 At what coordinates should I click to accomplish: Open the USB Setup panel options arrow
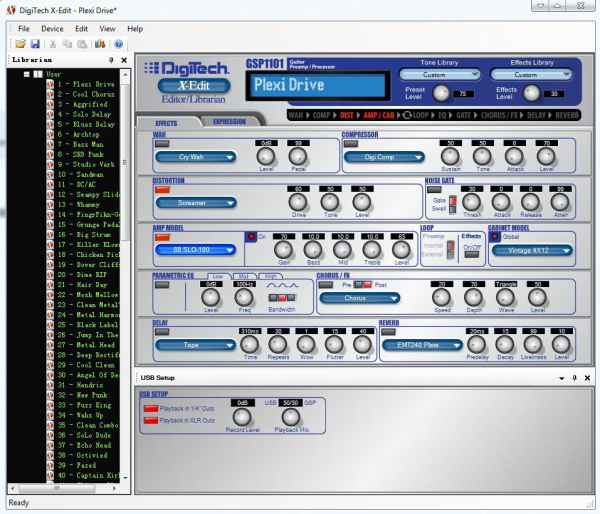pos(562,378)
